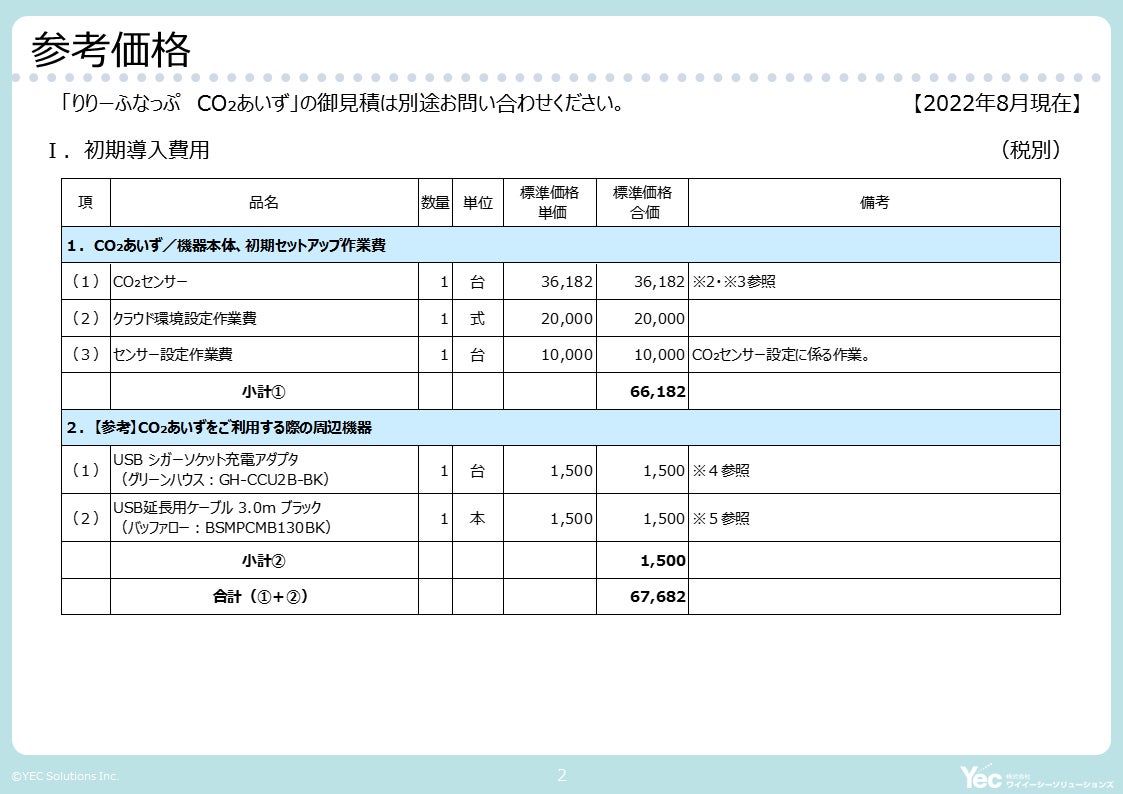Image resolution: width=1123 pixels, height=794 pixels.
Task: Select the USB シガーソケット充電アダプタ cell
Action: coord(264,470)
